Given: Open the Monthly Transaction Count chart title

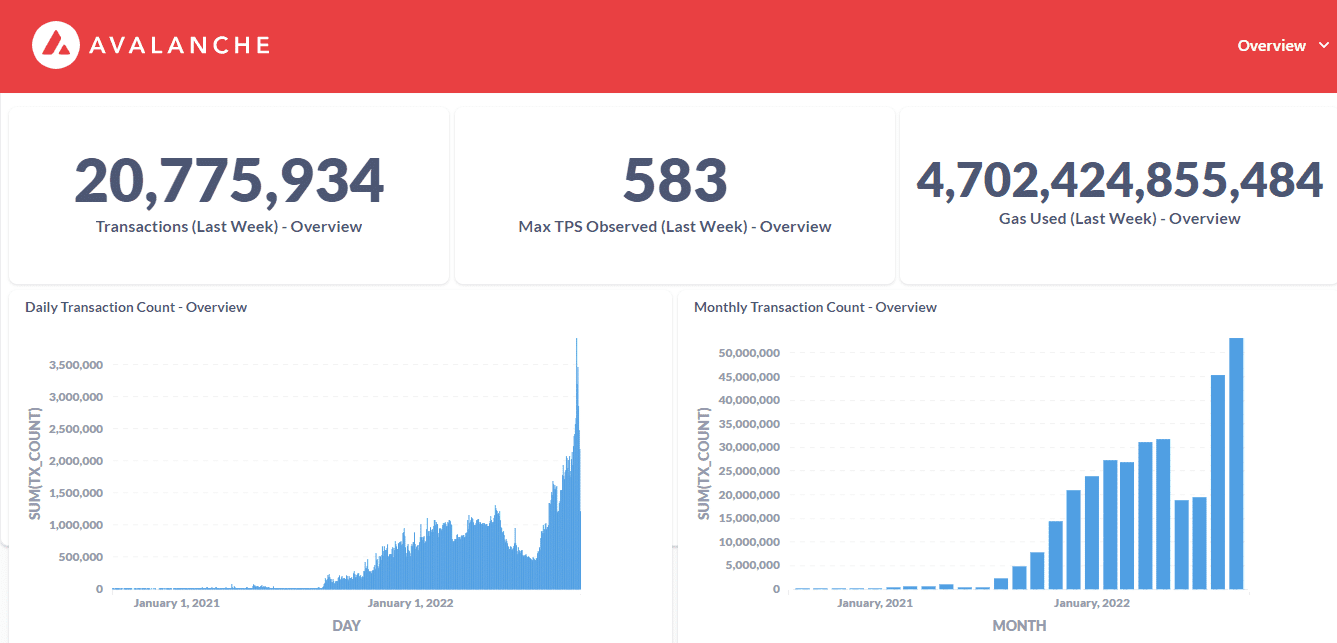Looking at the screenshot, I should [815, 307].
